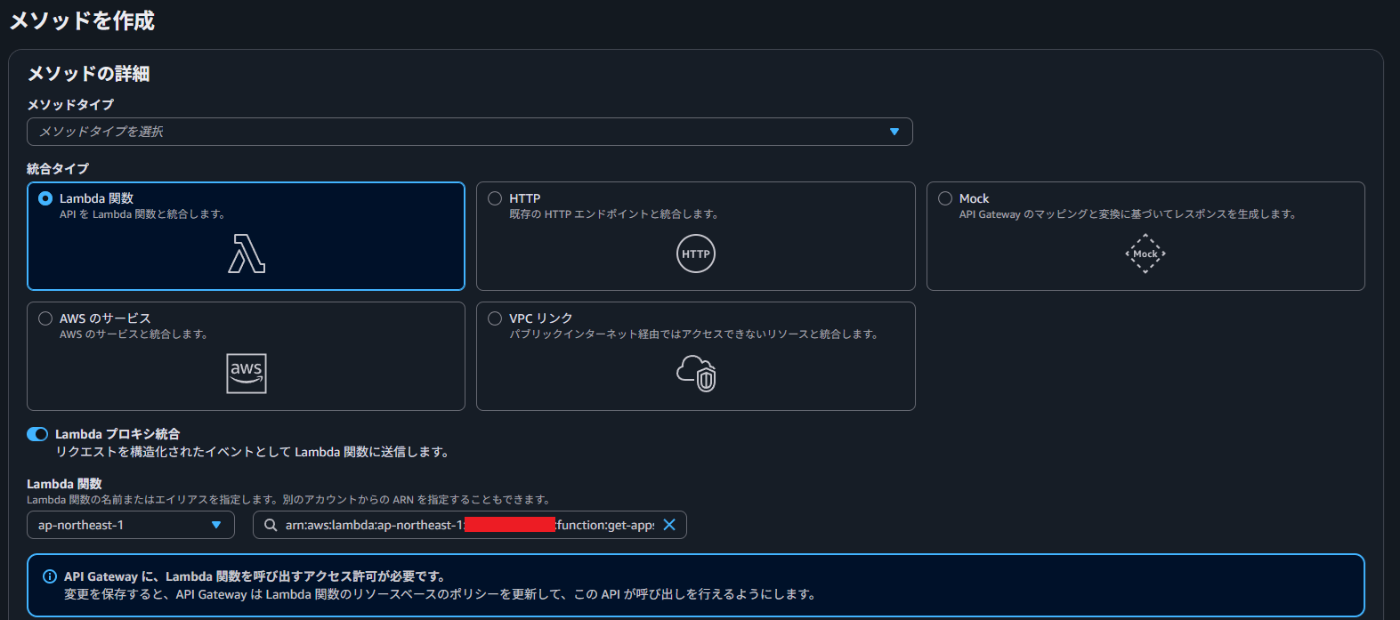Click the 'AWS のサービスと統合します。' description
The image size is (1400, 620).
(x=134, y=334)
